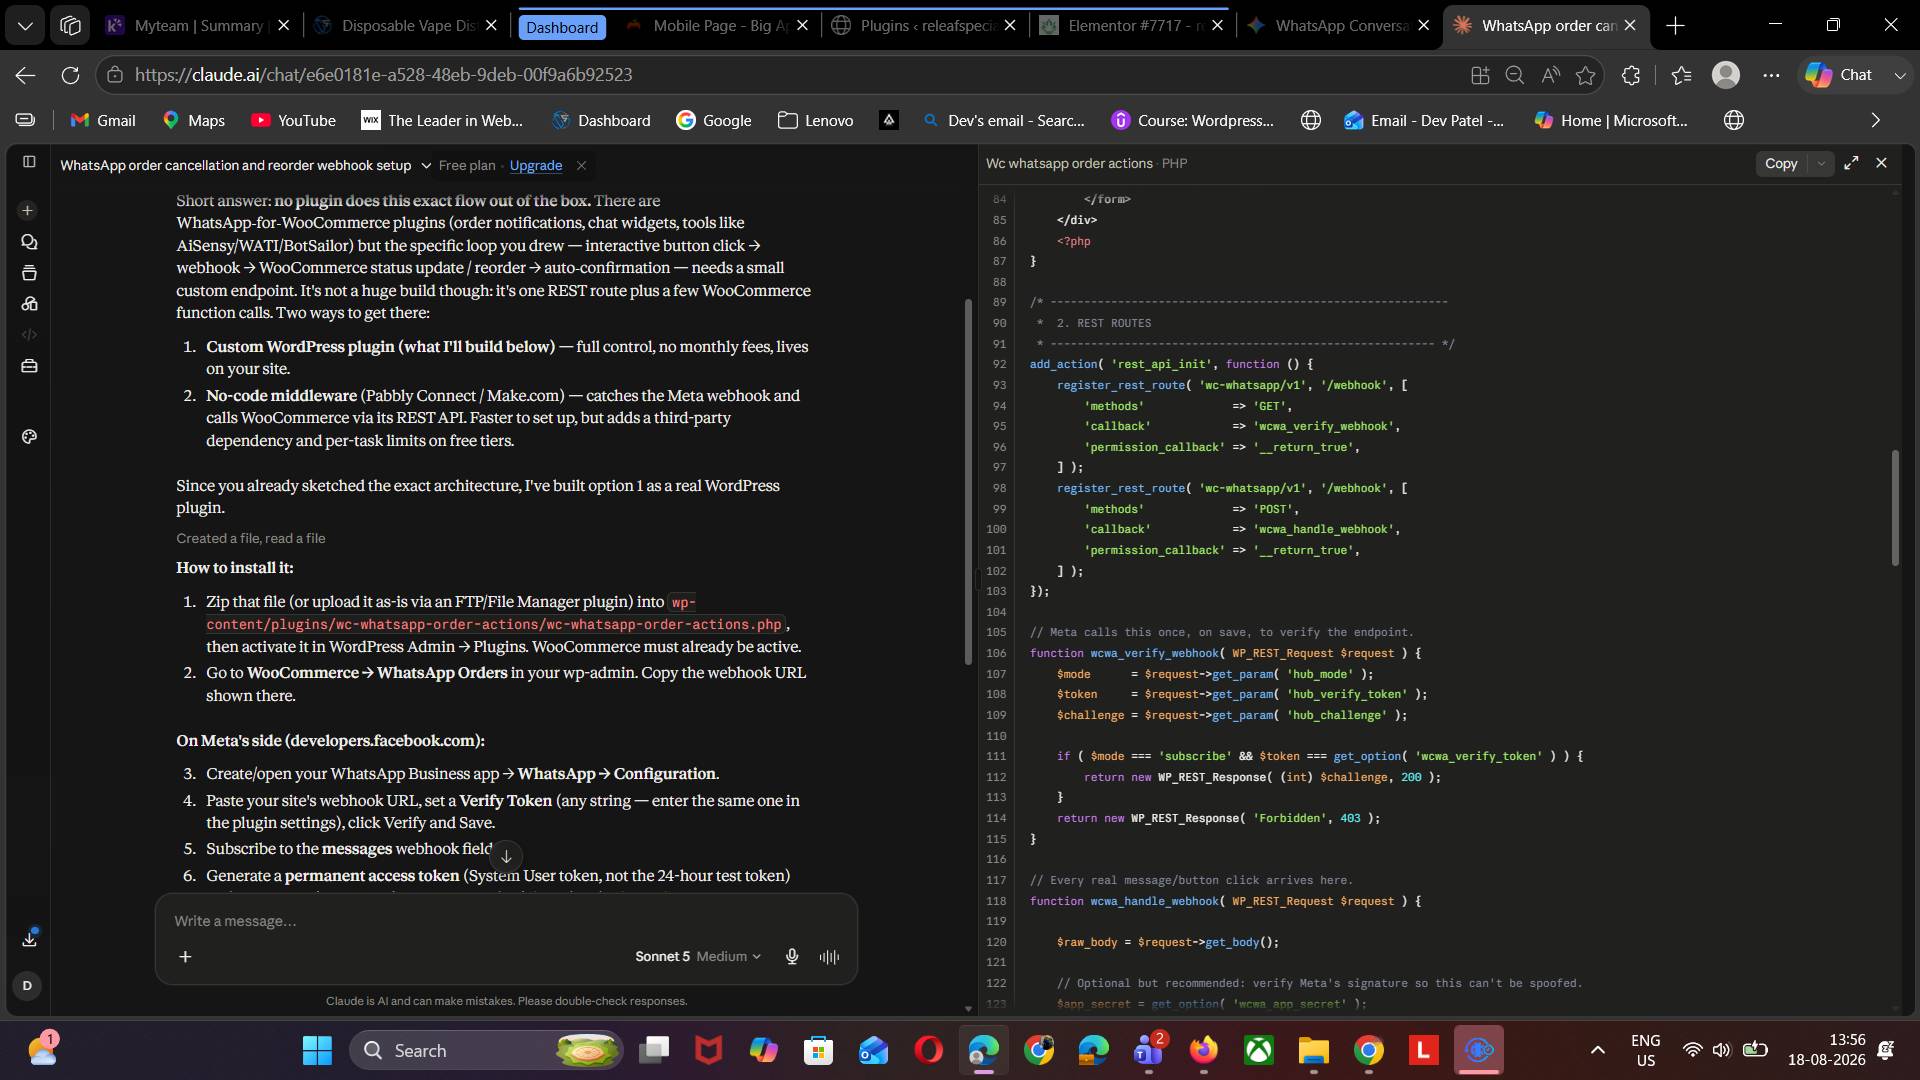The width and height of the screenshot is (1920, 1080).
Task: Start a new chat with plus icon
Action: tap(28, 210)
